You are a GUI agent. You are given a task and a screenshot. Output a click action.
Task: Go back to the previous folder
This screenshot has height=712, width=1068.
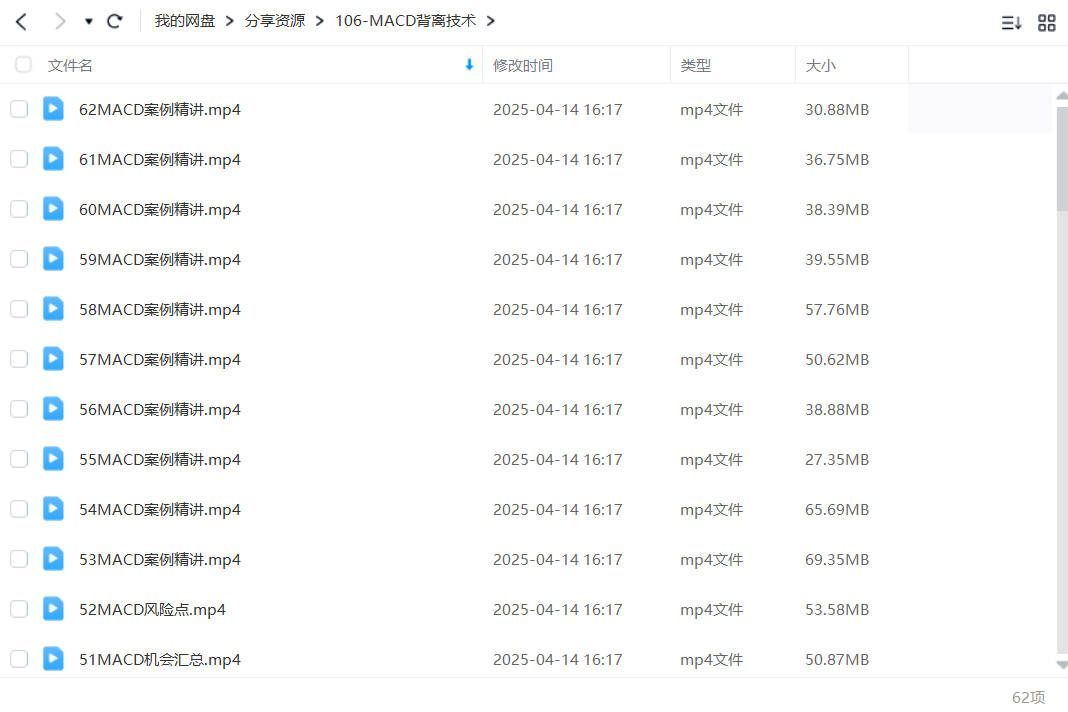click(x=22, y=22)
